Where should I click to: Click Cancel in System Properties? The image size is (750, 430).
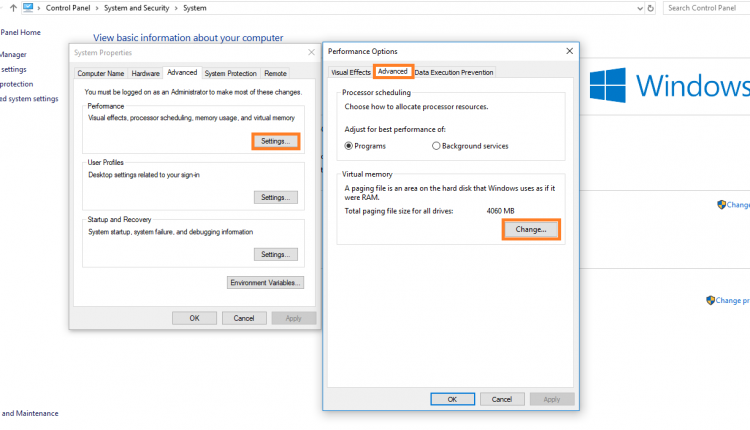pyautogui.click(x=244, y=318)
